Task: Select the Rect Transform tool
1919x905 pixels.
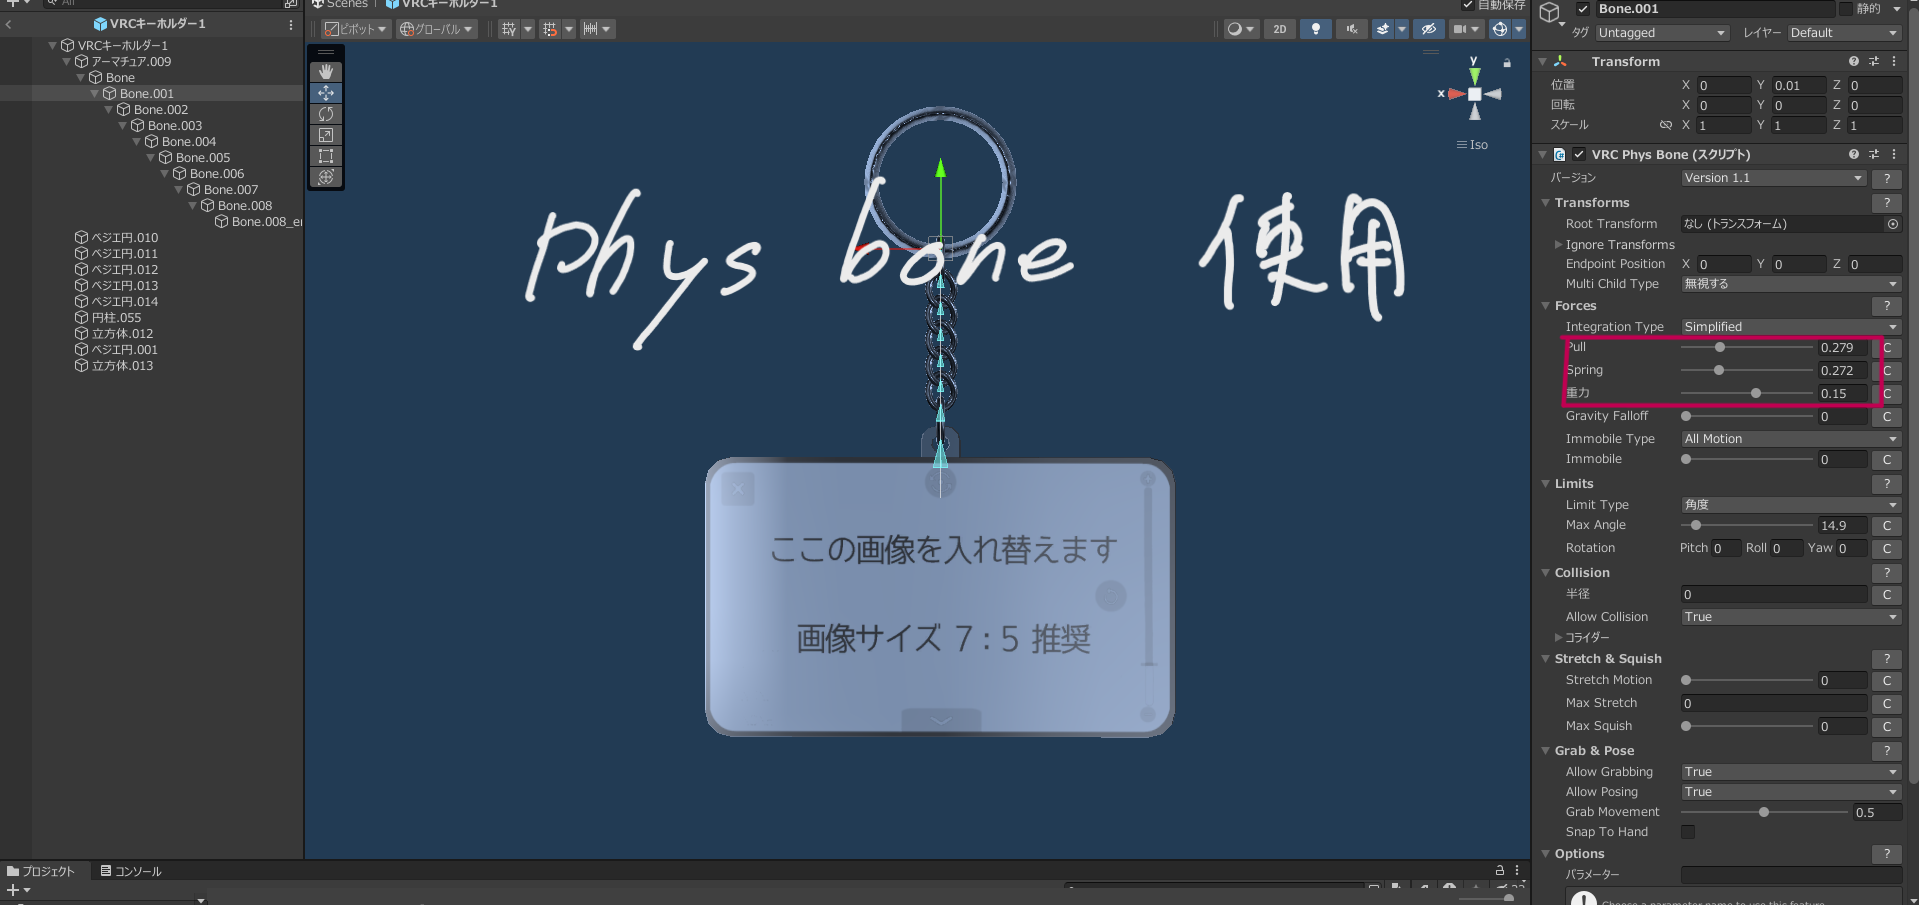Action: [325, 156]
